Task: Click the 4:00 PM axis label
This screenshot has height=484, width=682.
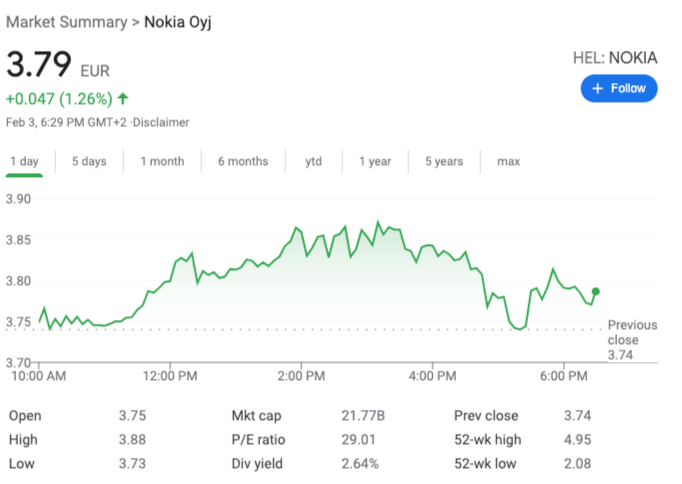Action: 433,376
